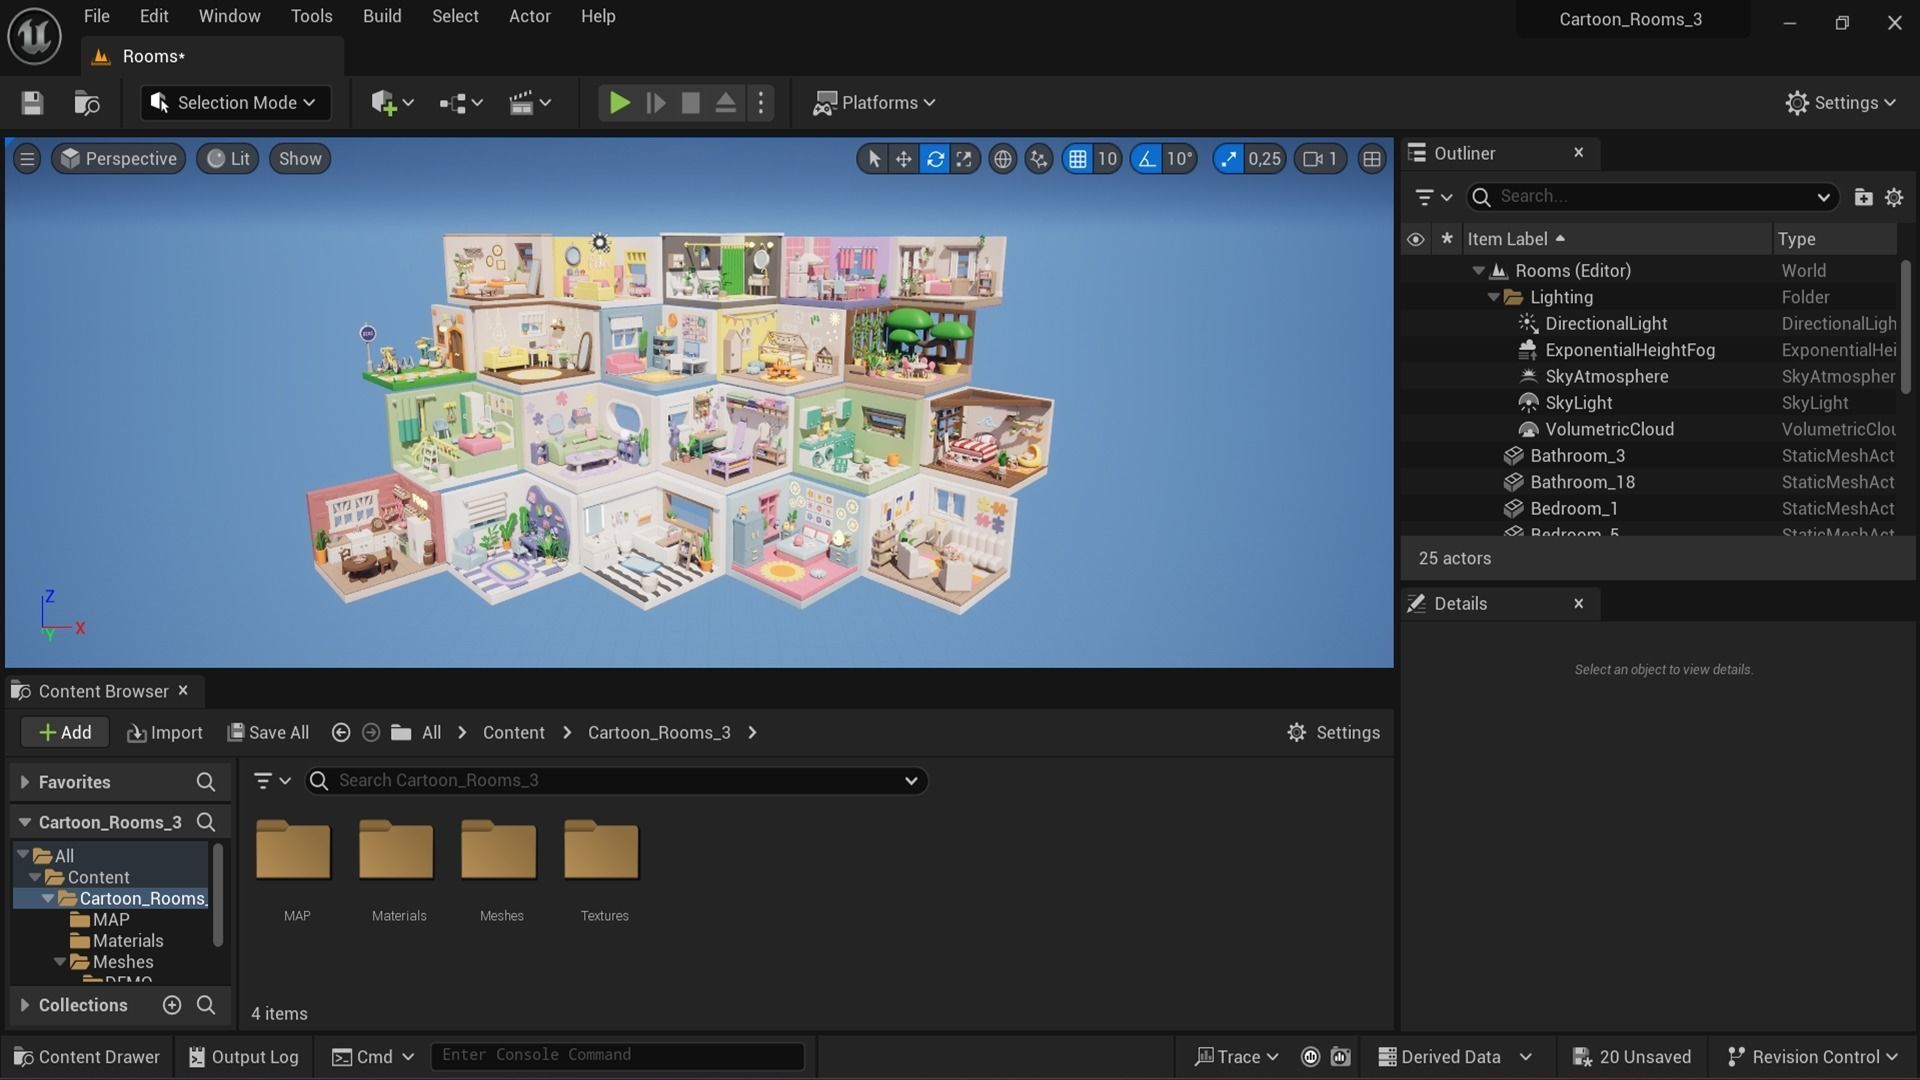
Task: Select the translate transform tool
Action: (903, 159)
